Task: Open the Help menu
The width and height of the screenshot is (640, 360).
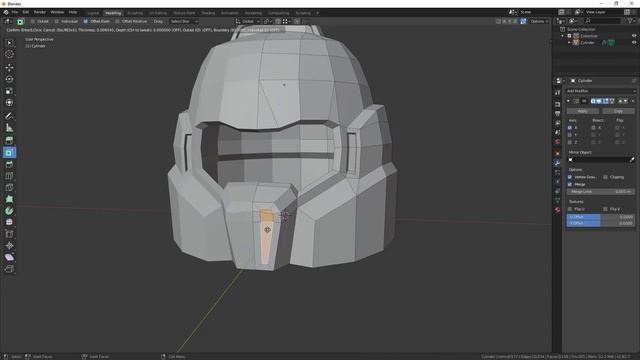Action: [x=73, y=12]
